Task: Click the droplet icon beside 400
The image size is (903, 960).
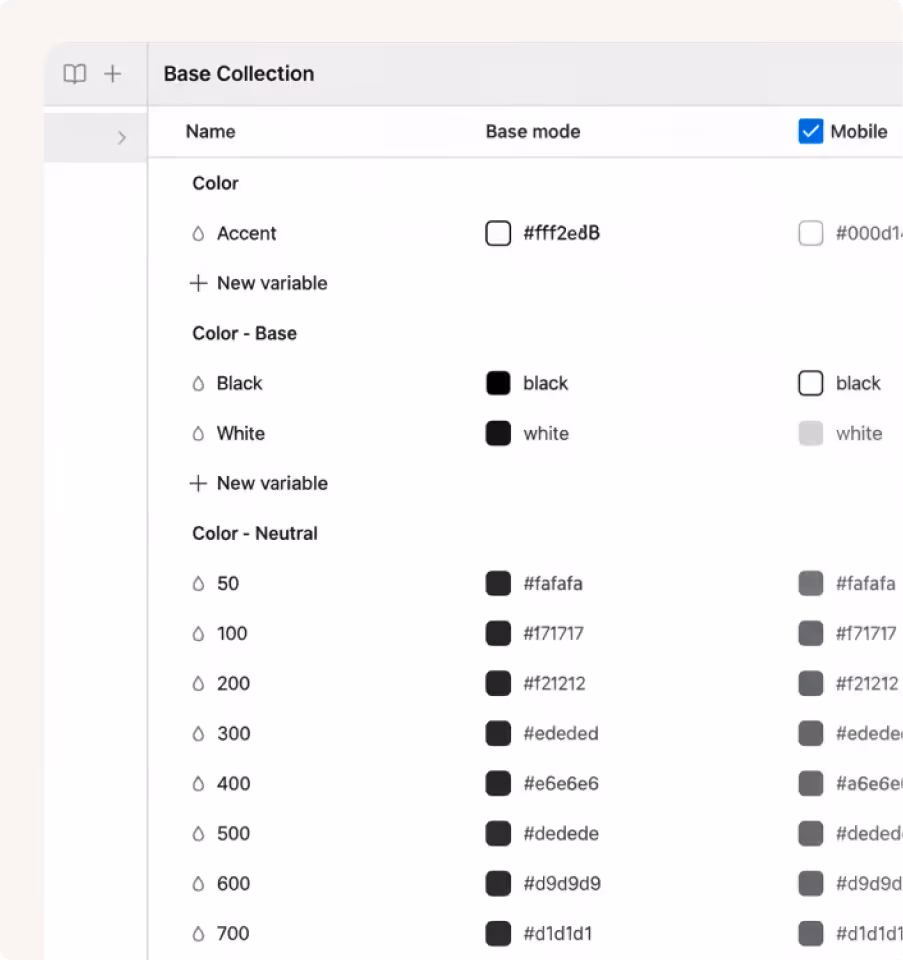Action: (x=198, y=784)
